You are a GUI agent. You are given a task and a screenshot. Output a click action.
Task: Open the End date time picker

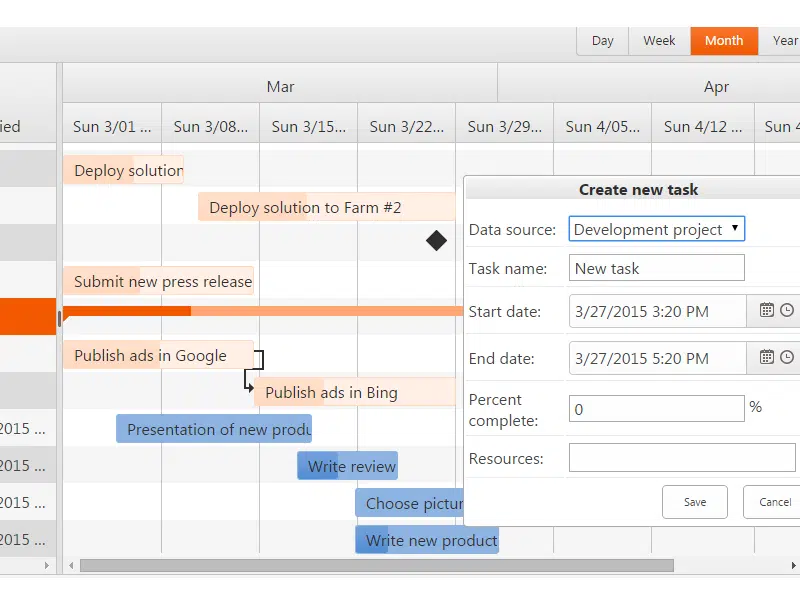click(x=784, y=358)
